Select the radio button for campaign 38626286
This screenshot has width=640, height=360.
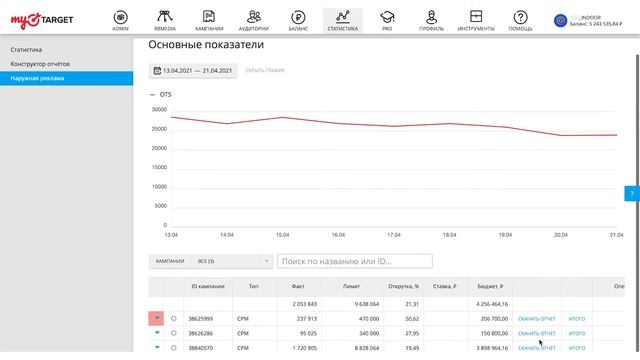(174, 333)
